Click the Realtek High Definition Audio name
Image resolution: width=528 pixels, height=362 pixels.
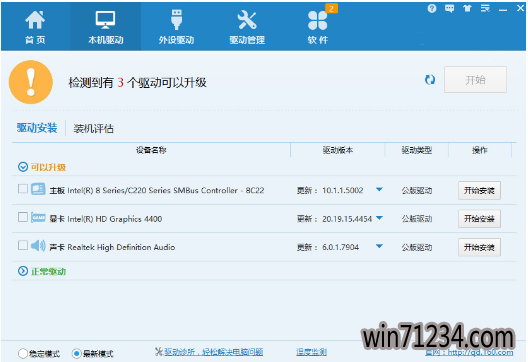pyautogui.click(x=121, y=248)
